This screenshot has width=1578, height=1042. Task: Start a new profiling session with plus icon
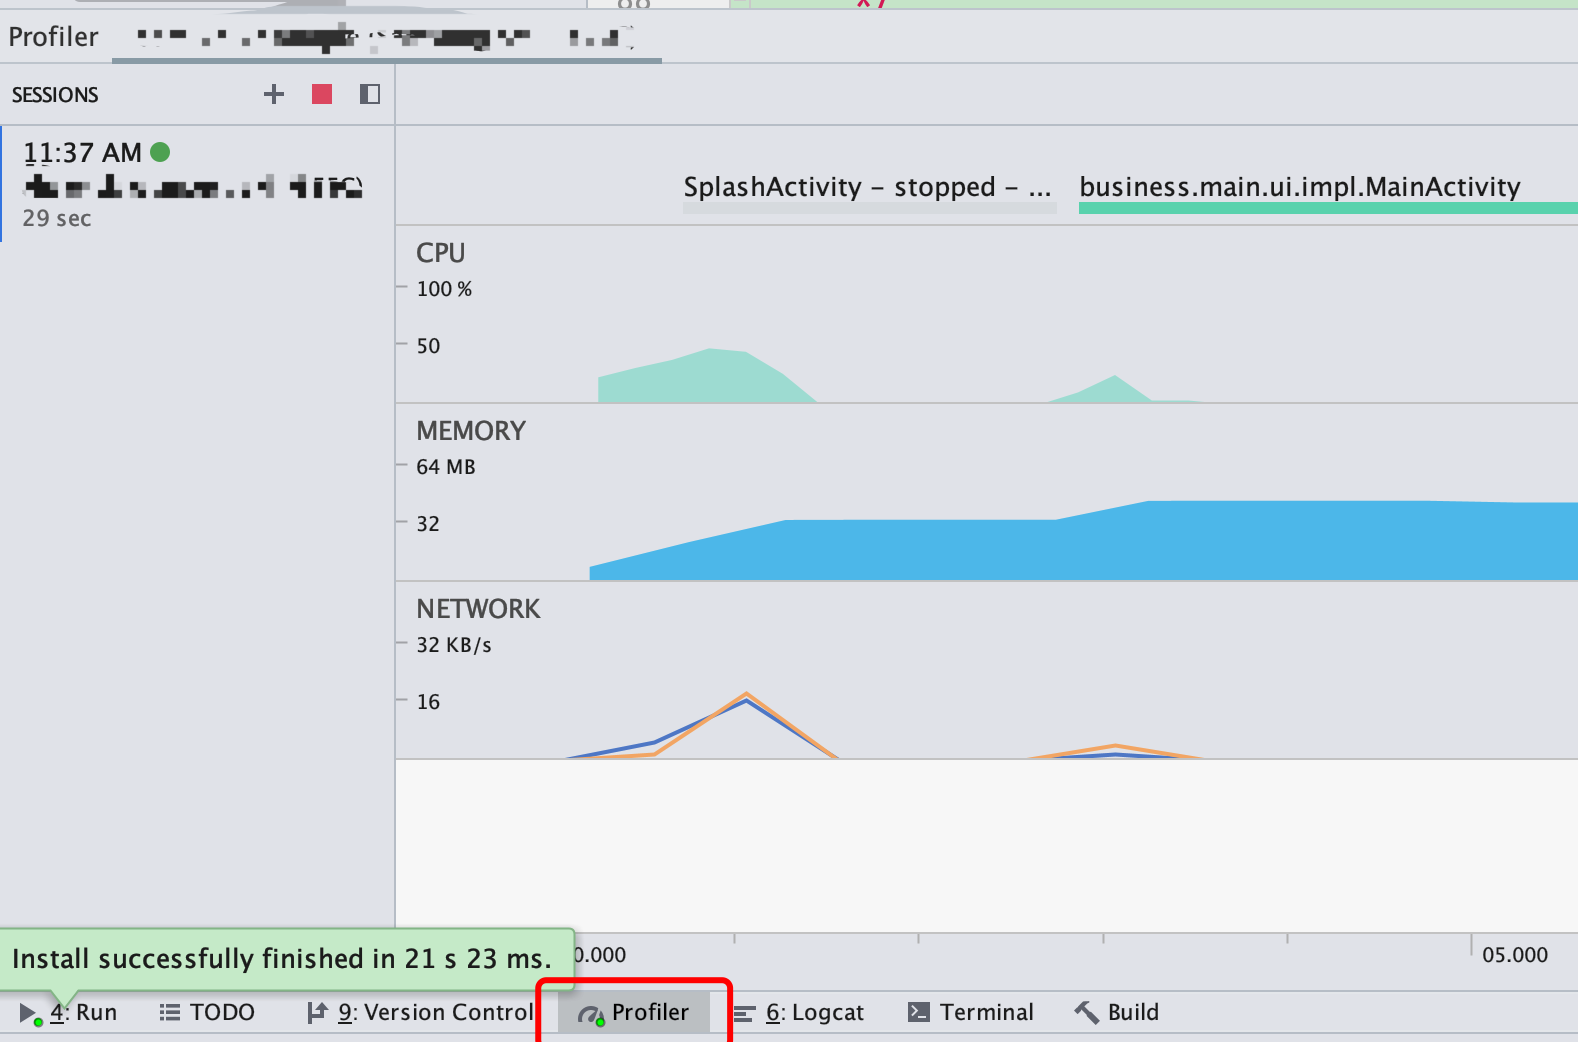pos(274,94)
